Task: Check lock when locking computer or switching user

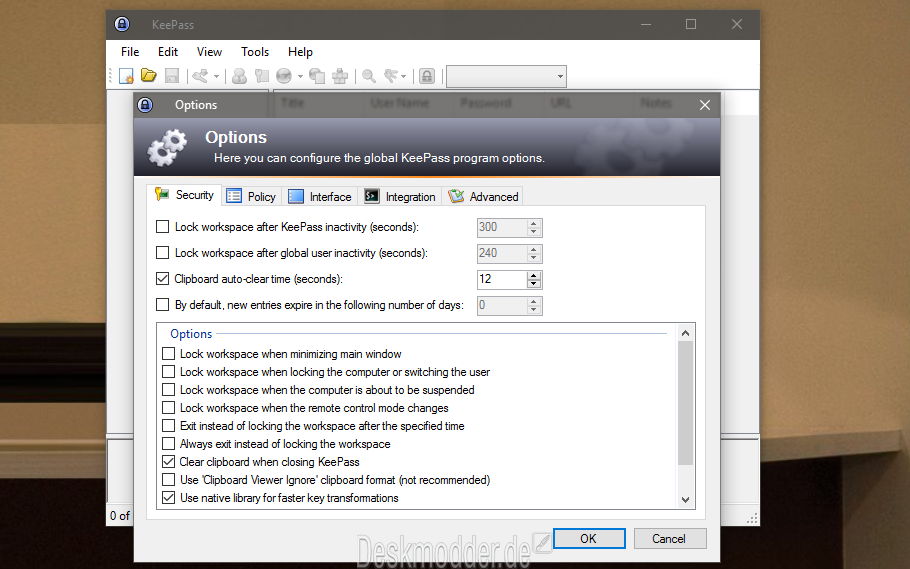Action: [168, 372]
